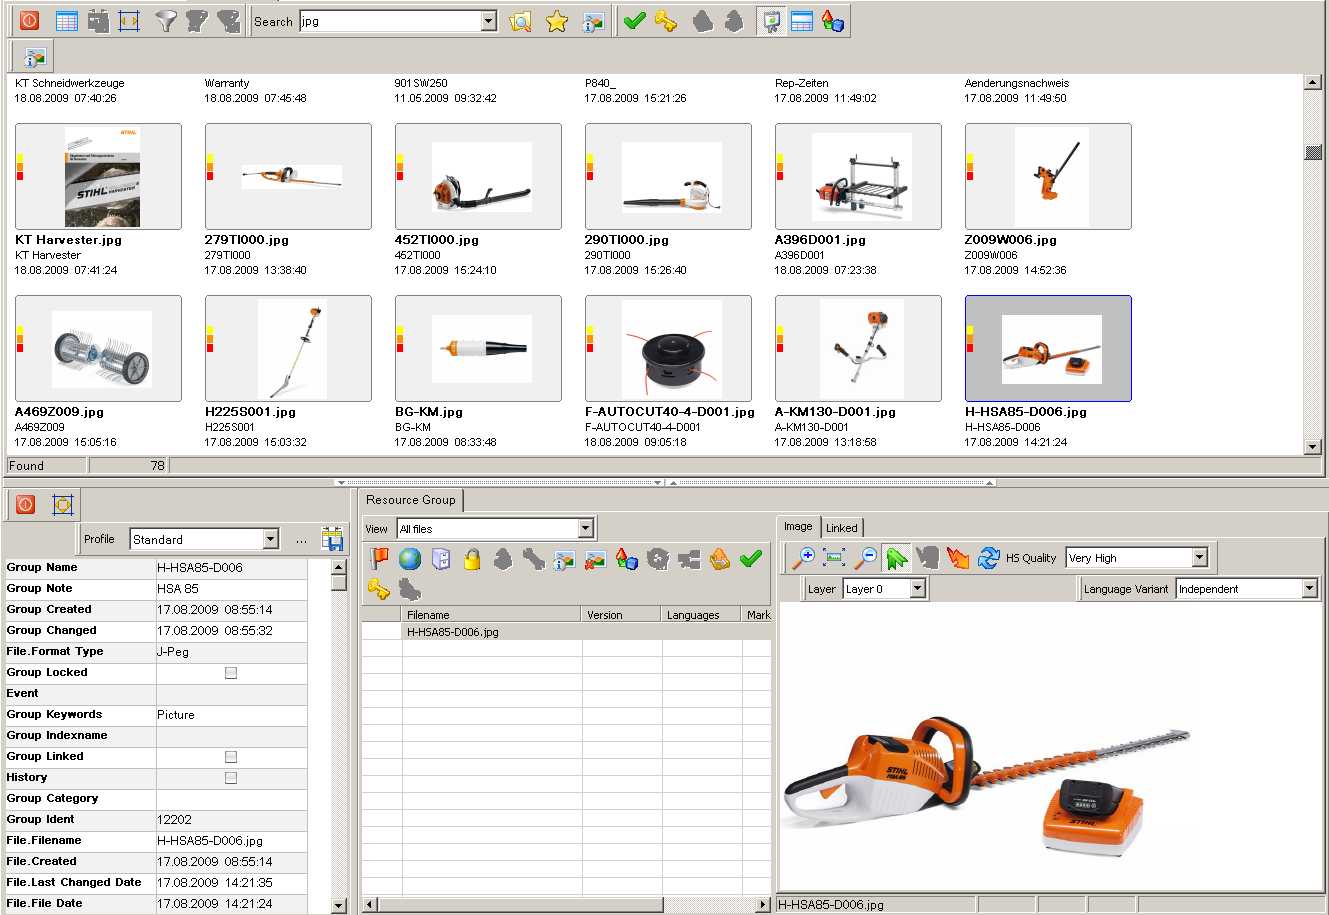Click the yellow padlock icon
This screenshot has width=1329, height=915.
coord(472,559)
